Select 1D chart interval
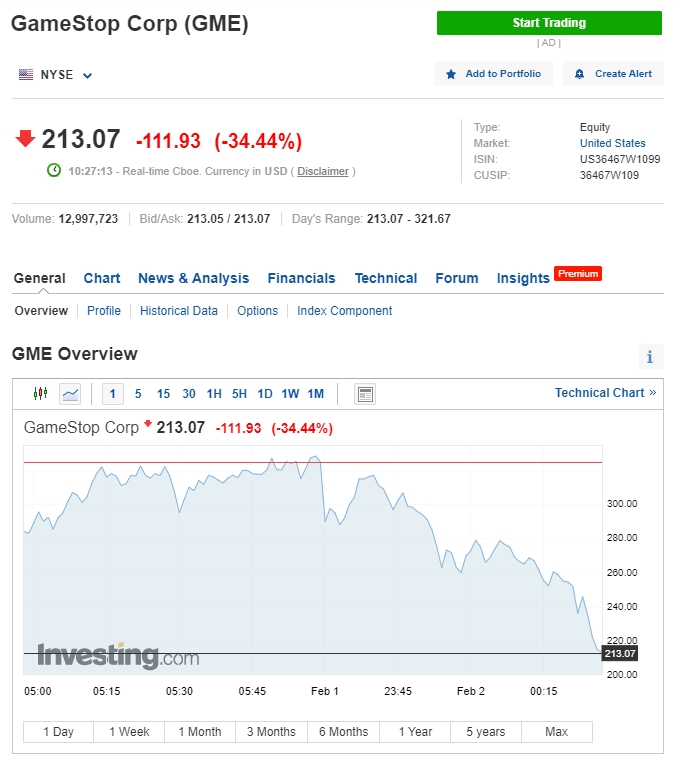Screen dimensions: 673x760 point(265,394)
